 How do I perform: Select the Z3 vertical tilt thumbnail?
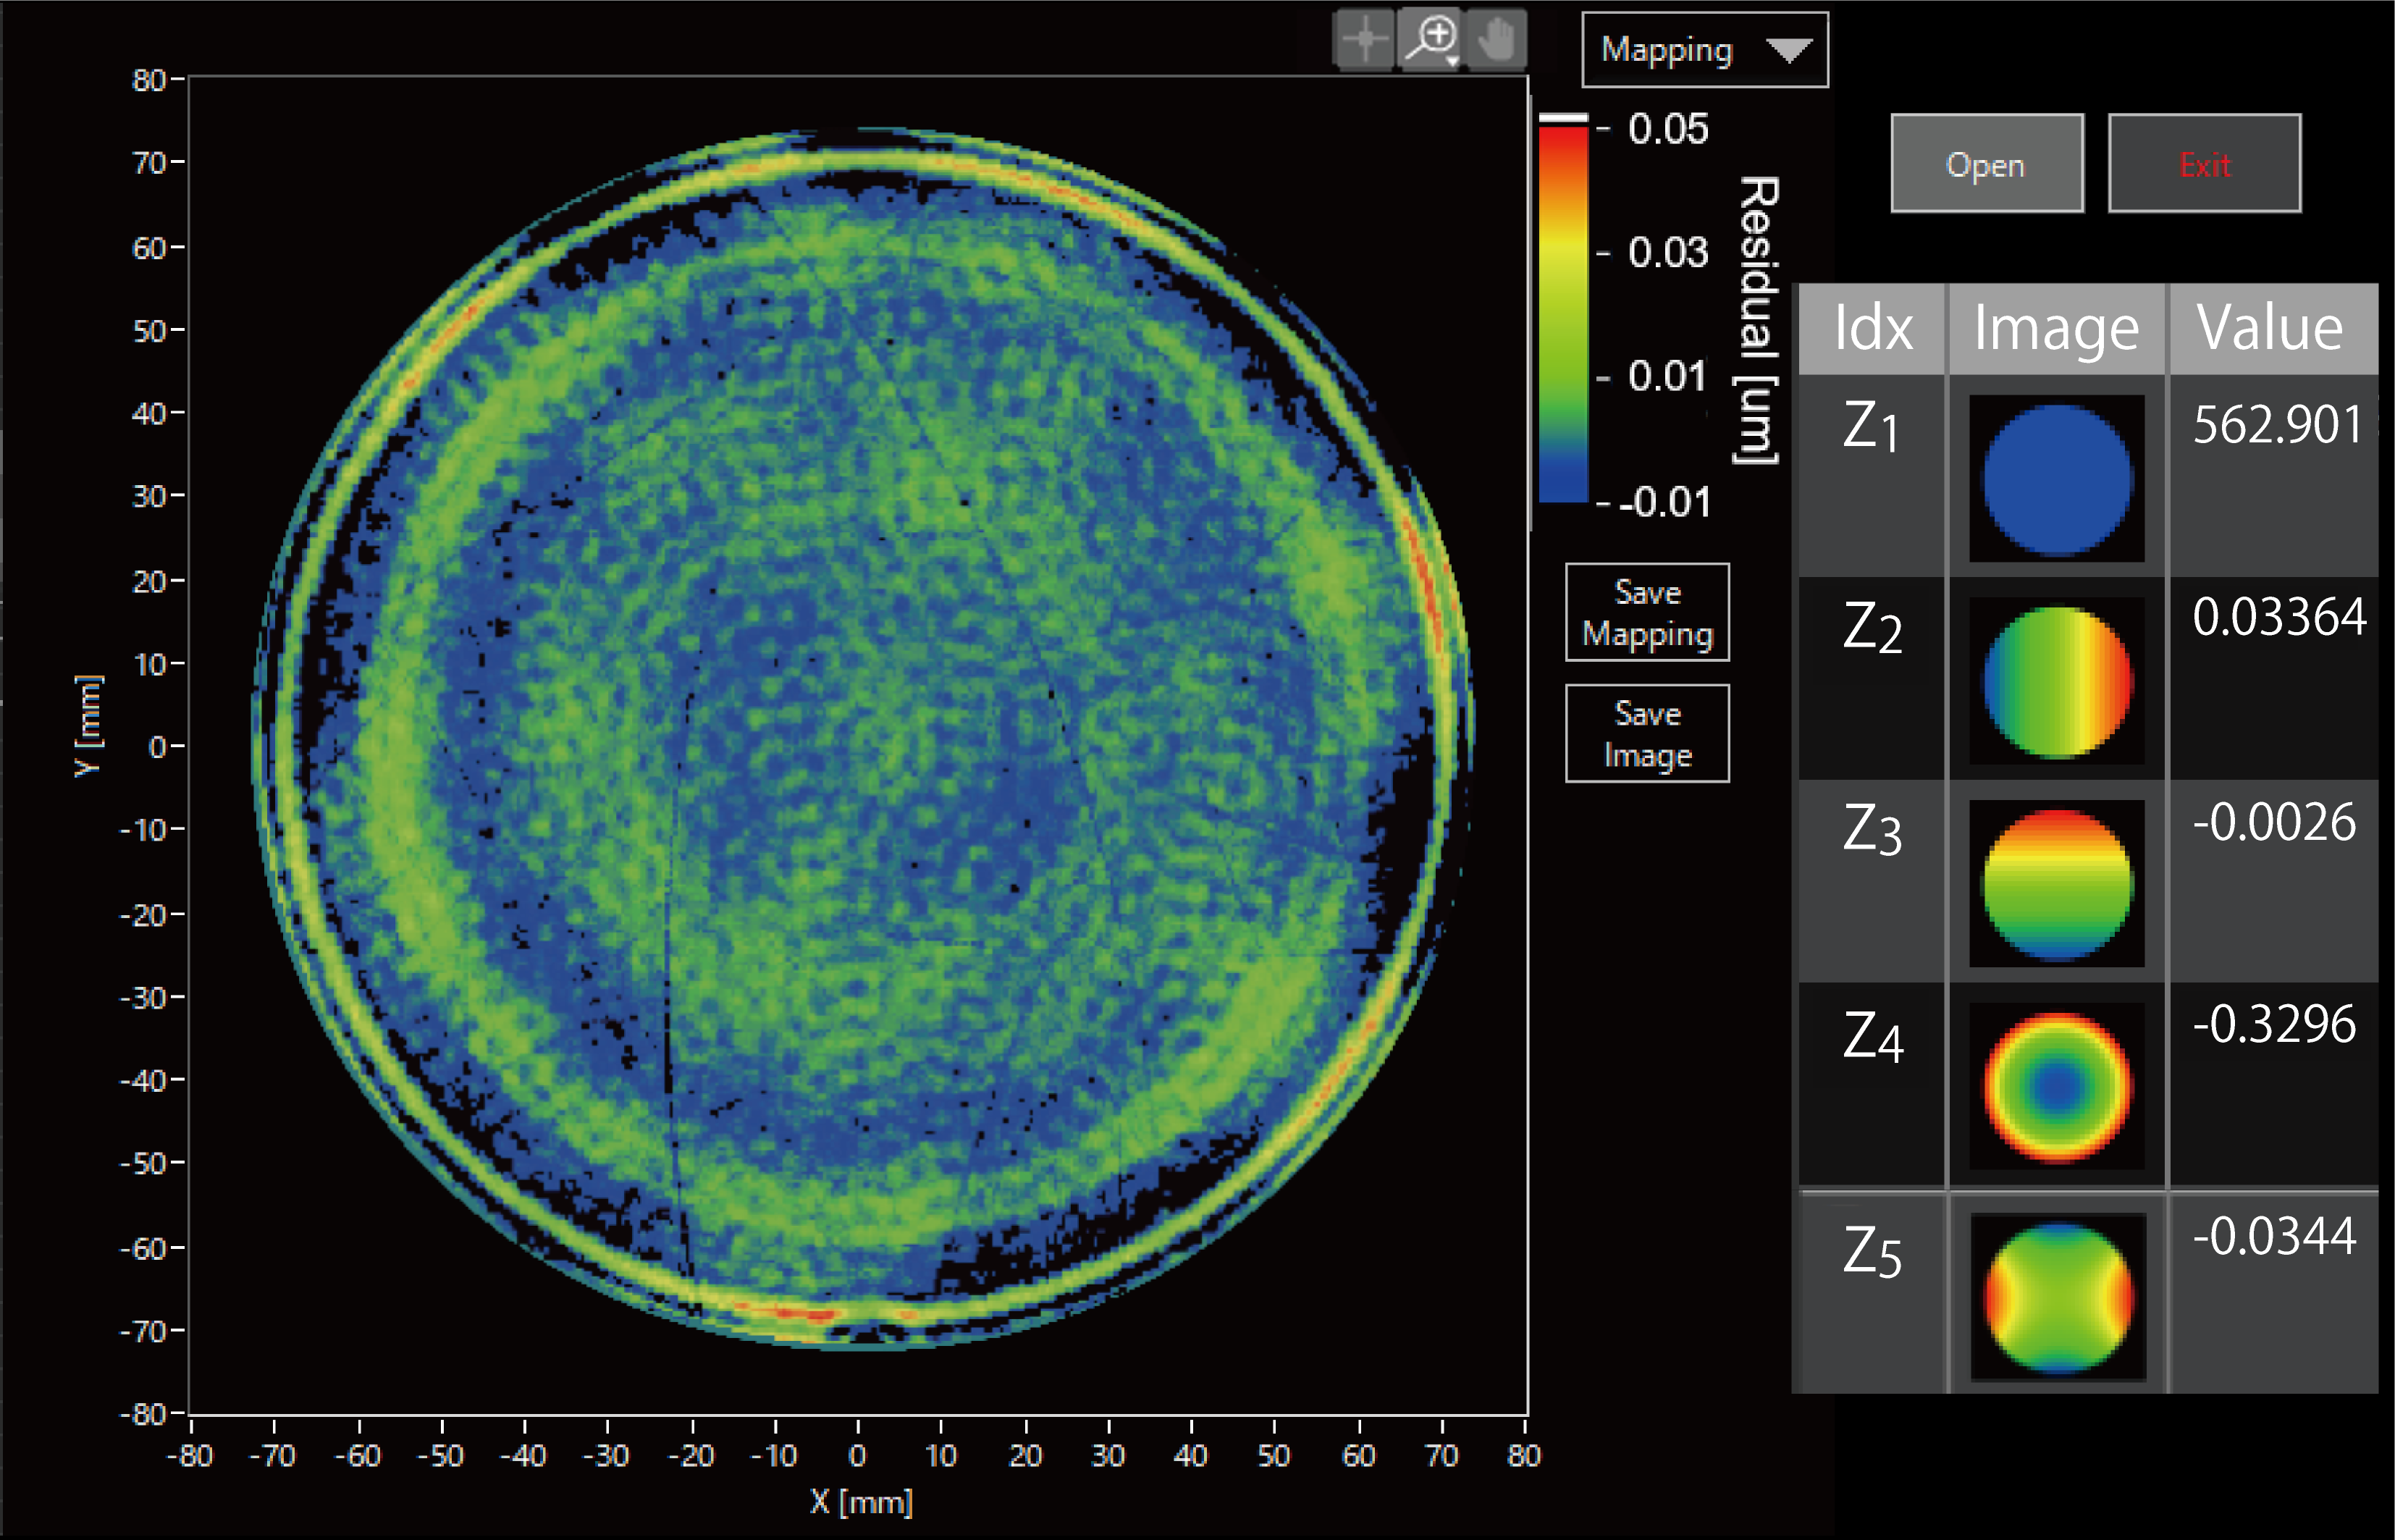click(x=2056, y=884)
